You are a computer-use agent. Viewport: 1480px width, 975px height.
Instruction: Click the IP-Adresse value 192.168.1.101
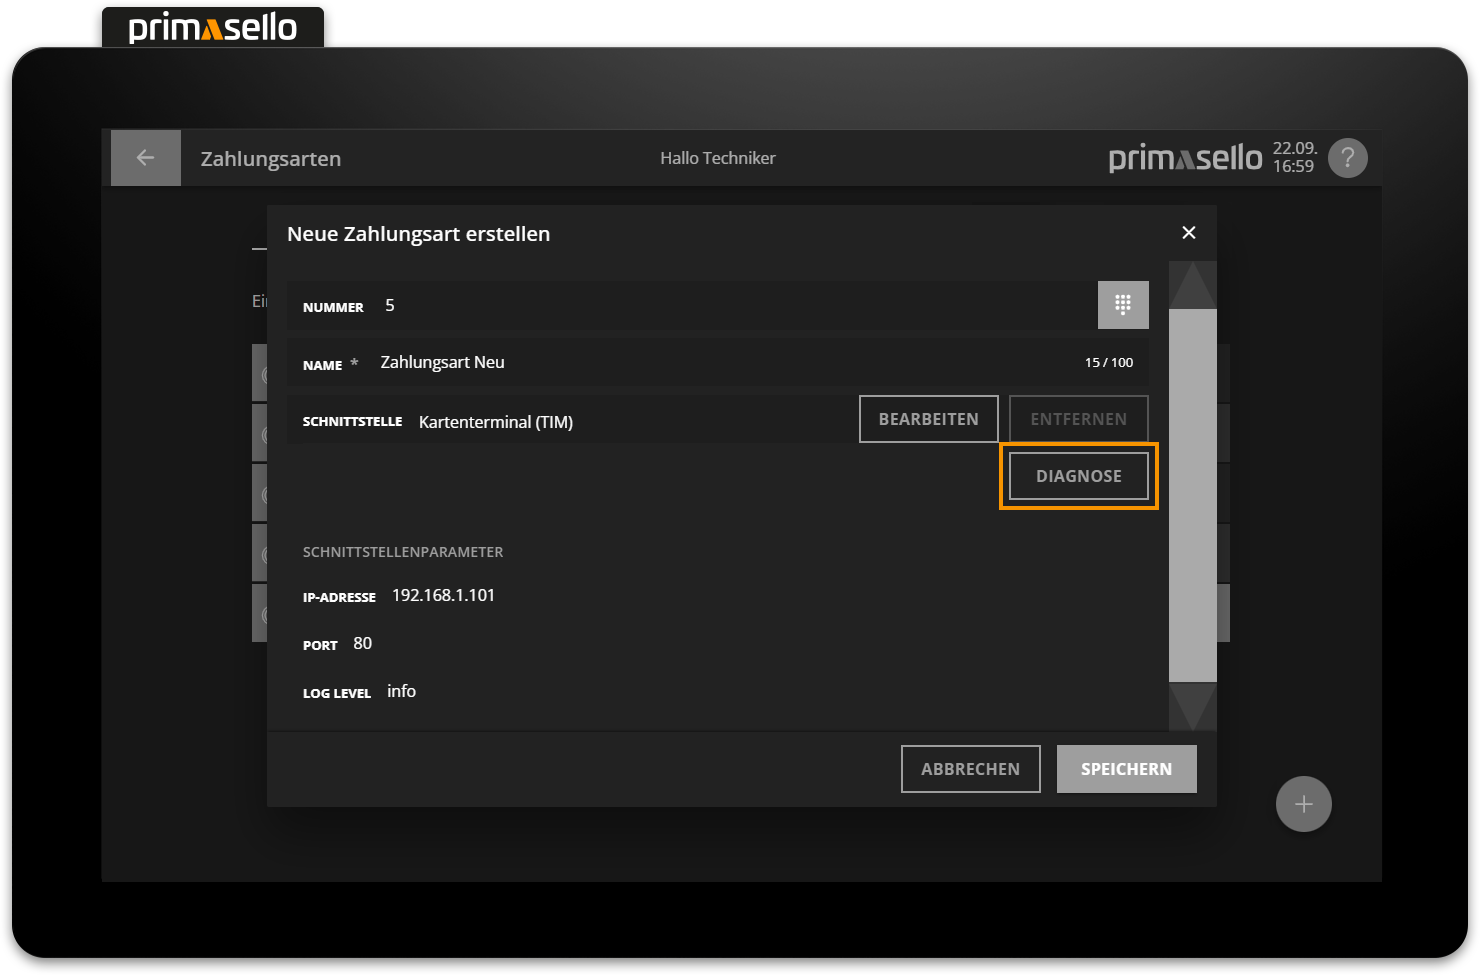[443, 596]
